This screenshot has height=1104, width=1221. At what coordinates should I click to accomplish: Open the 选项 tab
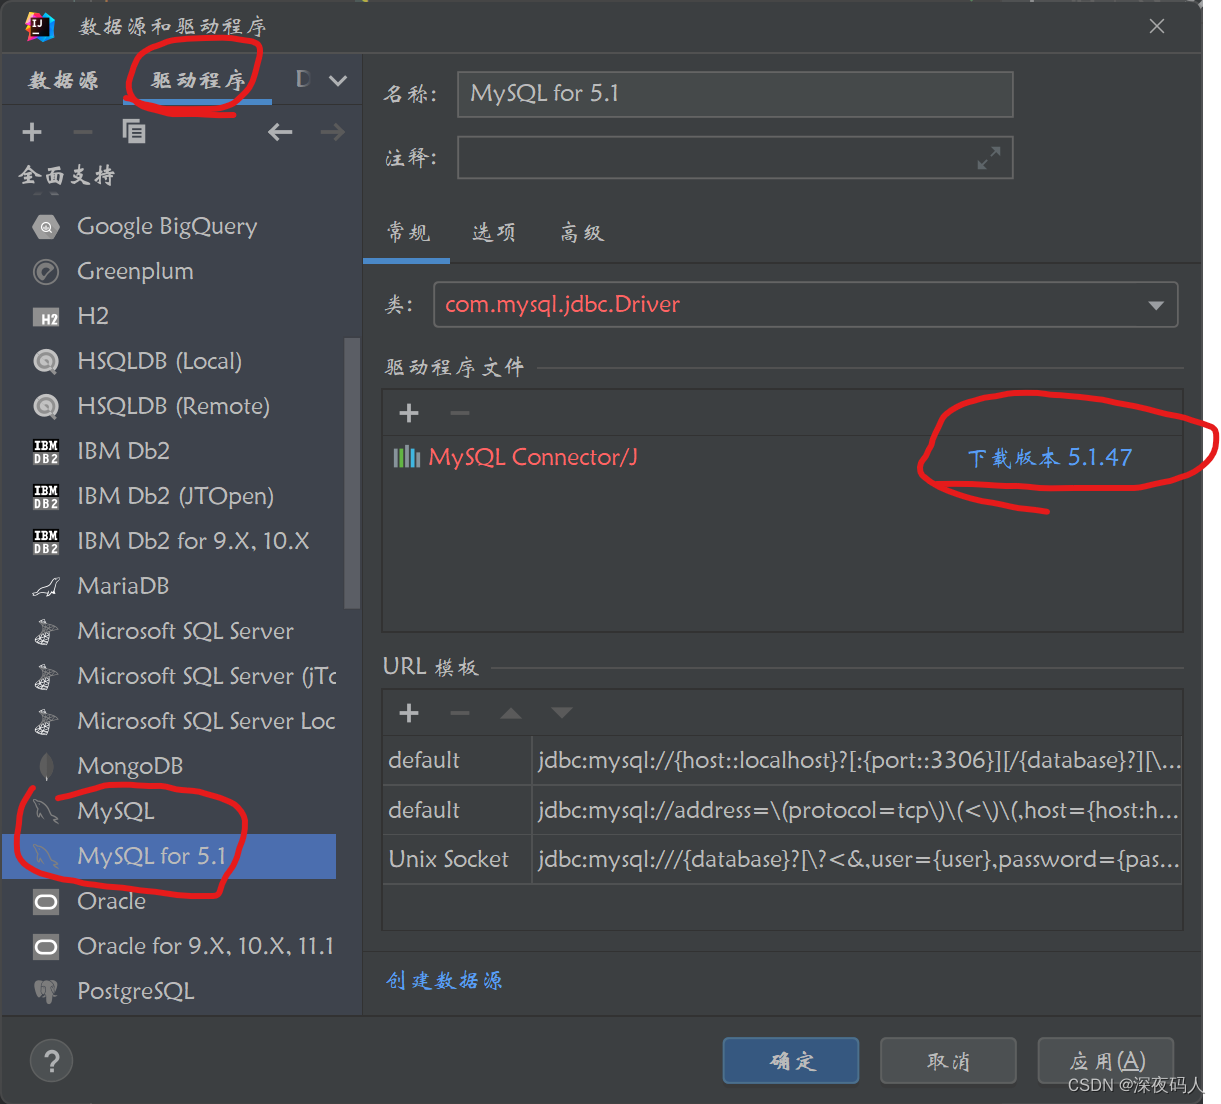[494, 233]
